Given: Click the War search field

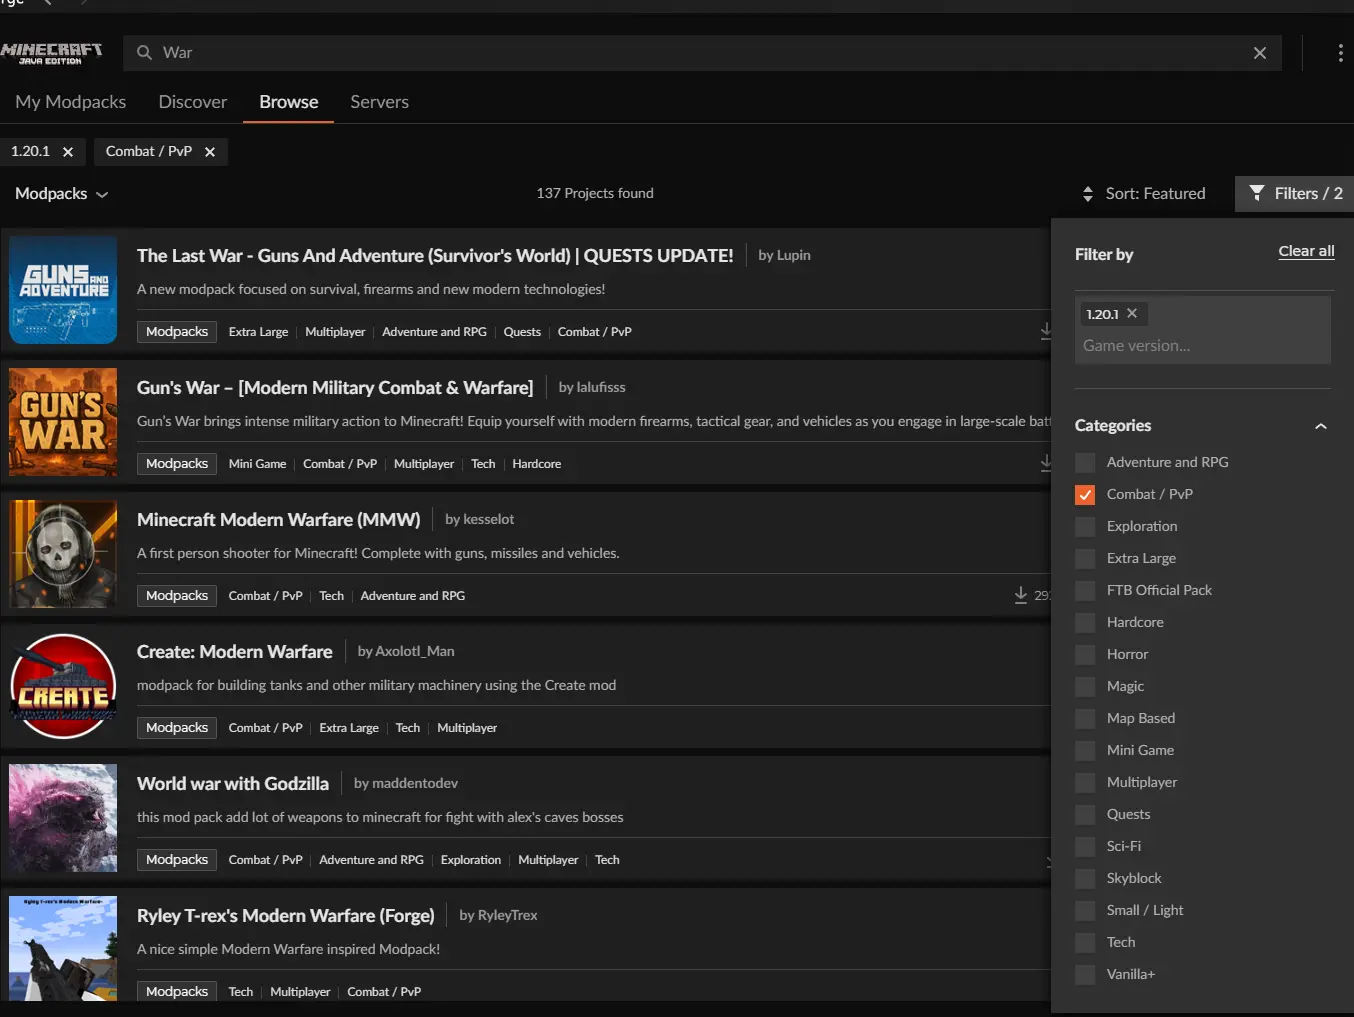Looking at the screenshot, I should click(x=704, y=53).
